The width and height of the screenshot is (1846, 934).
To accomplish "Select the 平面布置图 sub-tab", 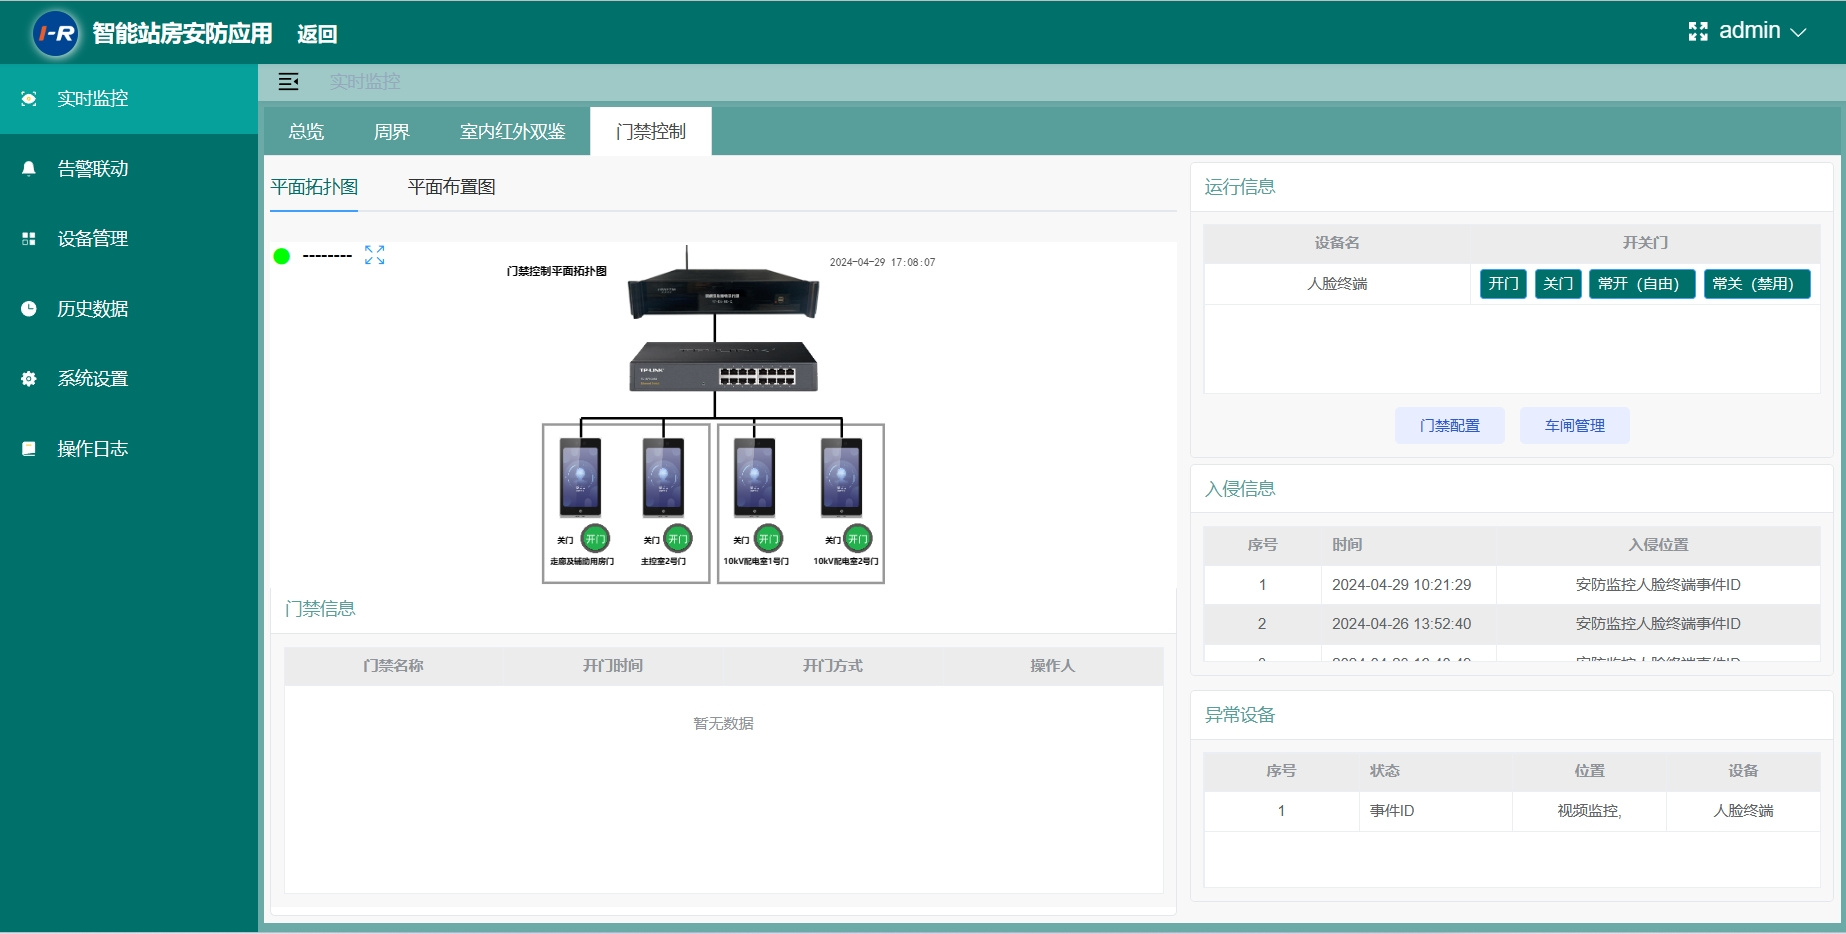I will pos(451,187).
